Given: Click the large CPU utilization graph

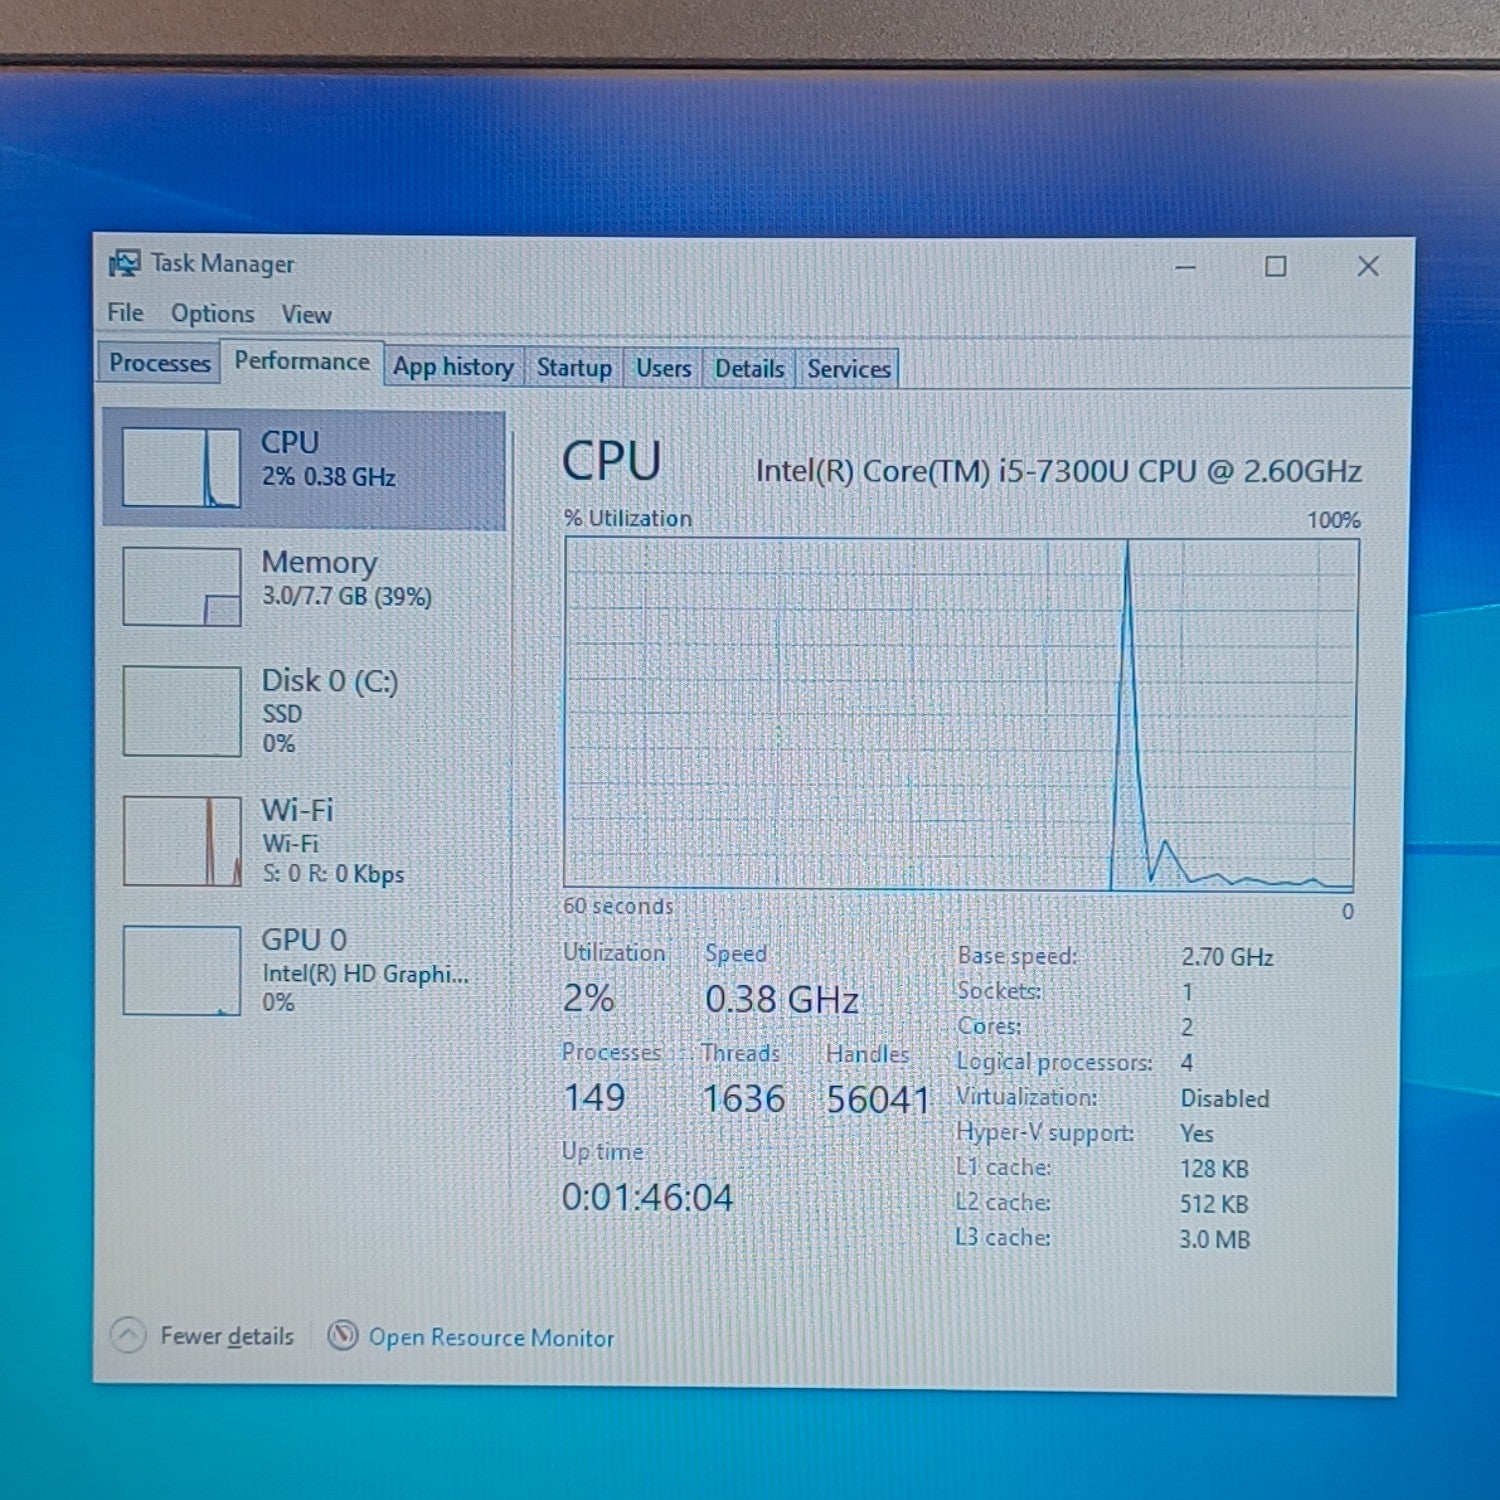Looking at the screenshot, I should click(x=961, y=713).
